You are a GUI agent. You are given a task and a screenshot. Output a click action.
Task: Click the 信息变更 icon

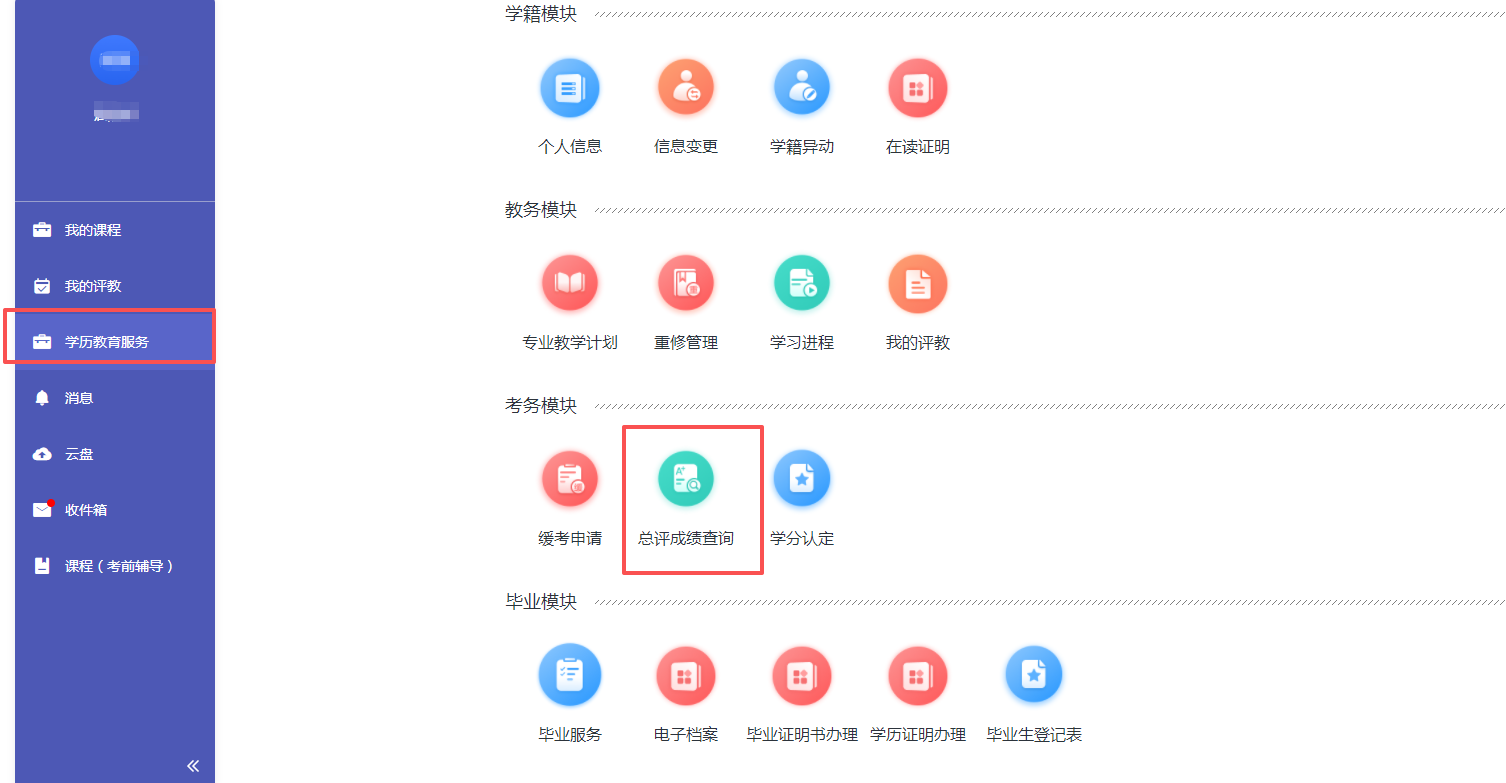pyautogui.click(x=685, y=89)
